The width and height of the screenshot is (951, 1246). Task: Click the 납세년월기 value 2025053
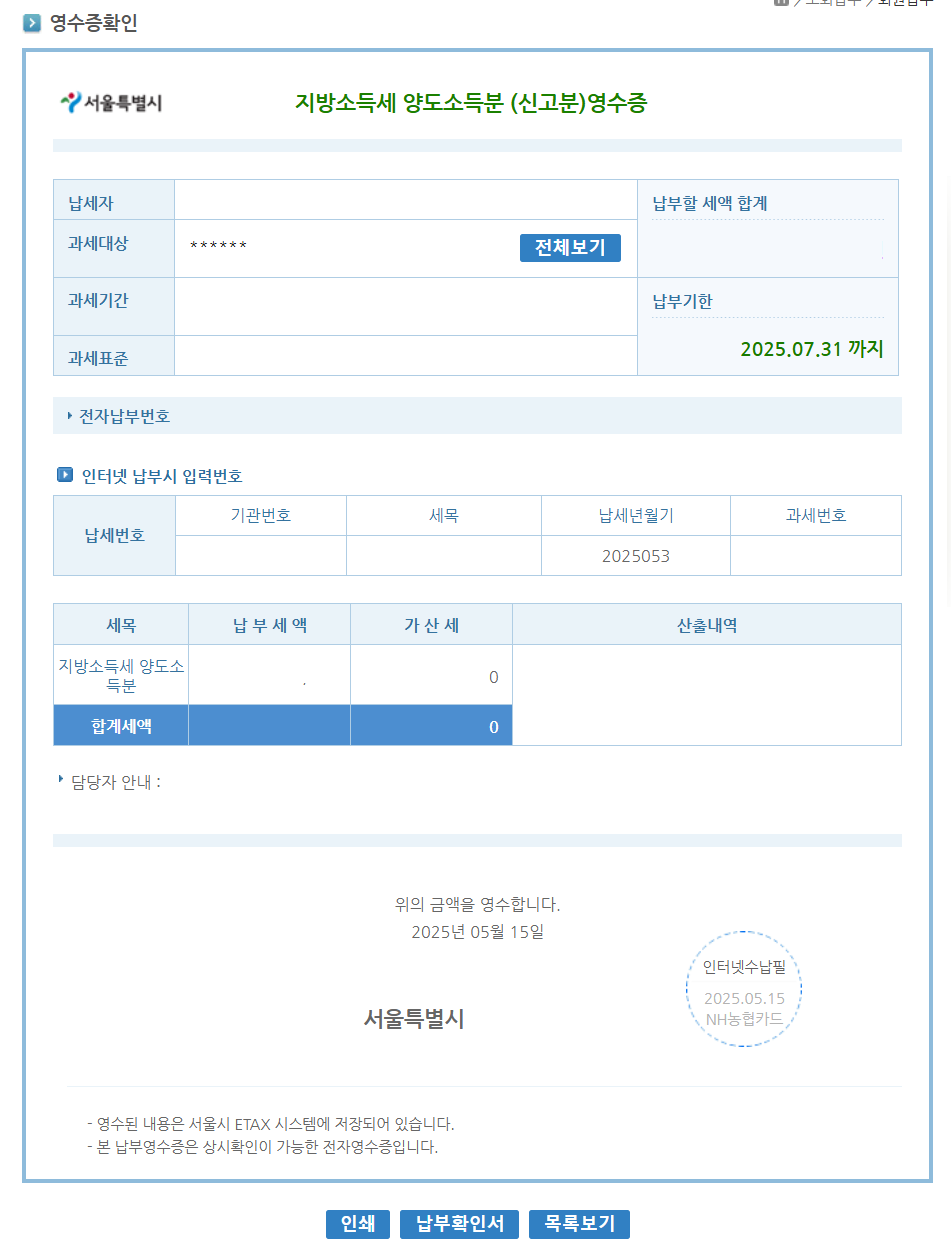point(635,556)
